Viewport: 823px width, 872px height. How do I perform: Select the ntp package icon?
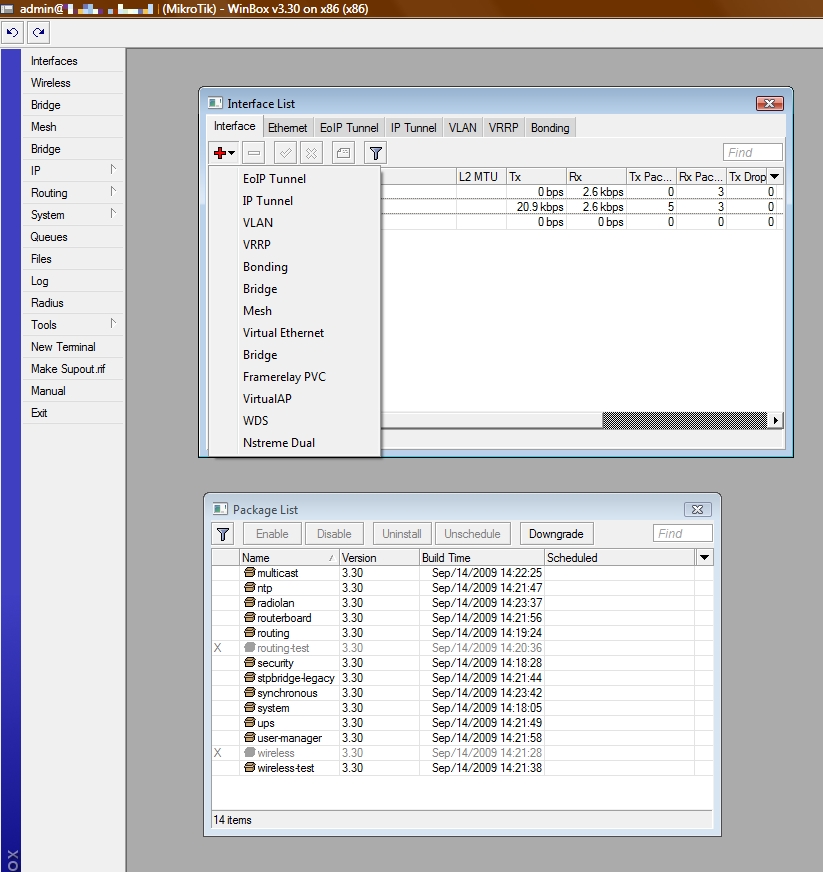[x=250, y=587]
